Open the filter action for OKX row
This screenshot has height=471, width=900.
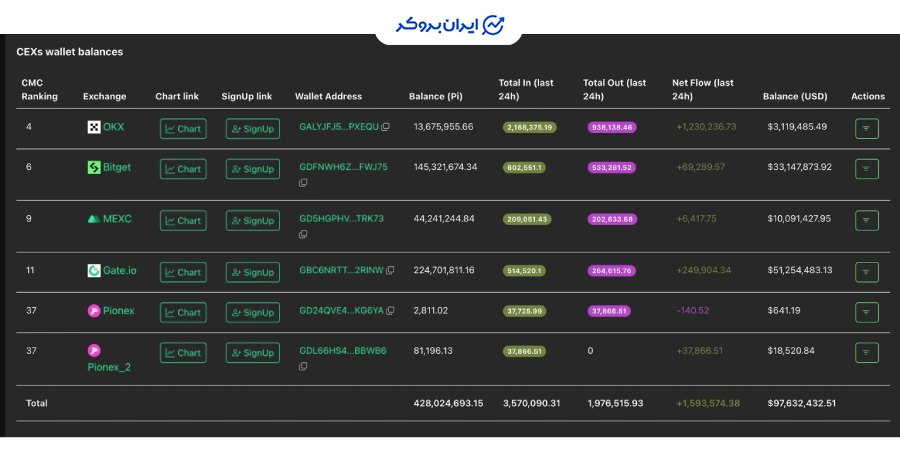(x=867, y=129)
